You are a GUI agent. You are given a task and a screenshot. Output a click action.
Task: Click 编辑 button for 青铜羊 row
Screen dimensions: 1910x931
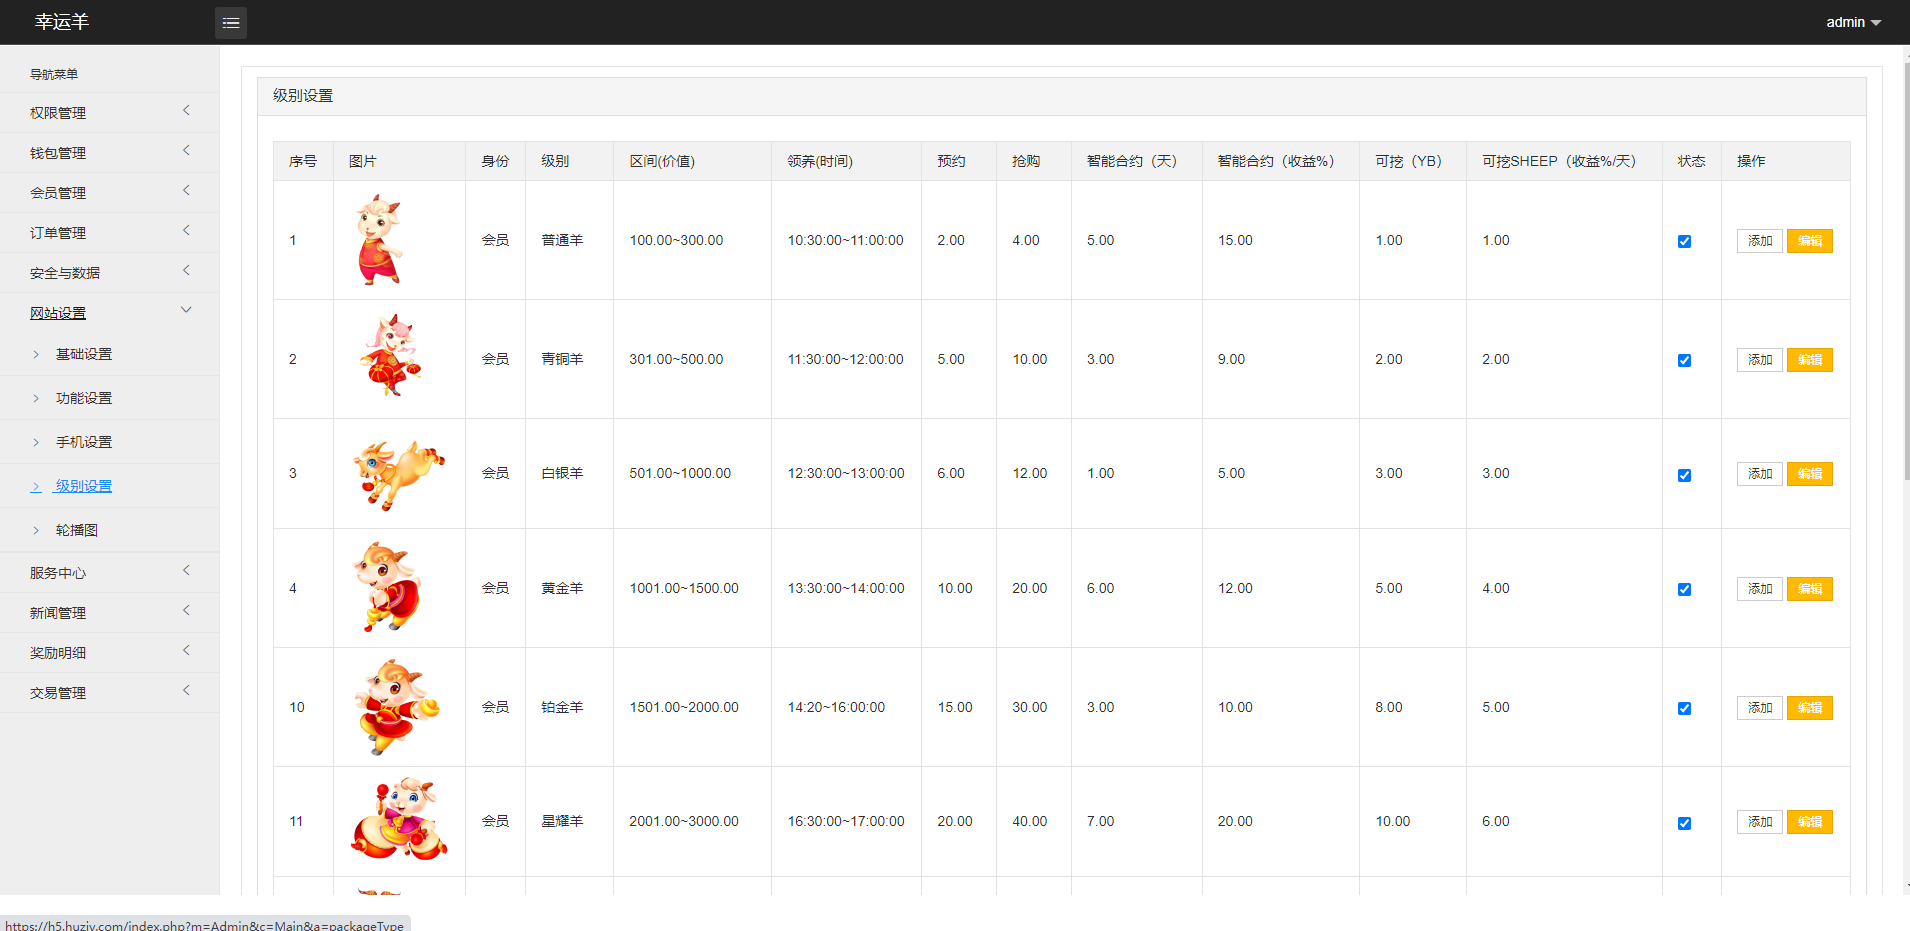1809,360
